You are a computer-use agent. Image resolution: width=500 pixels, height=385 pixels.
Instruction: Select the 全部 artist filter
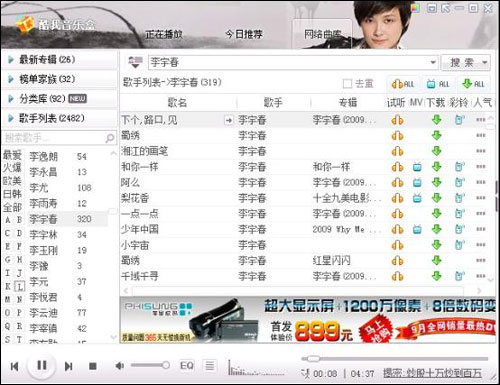coord(12,207)
